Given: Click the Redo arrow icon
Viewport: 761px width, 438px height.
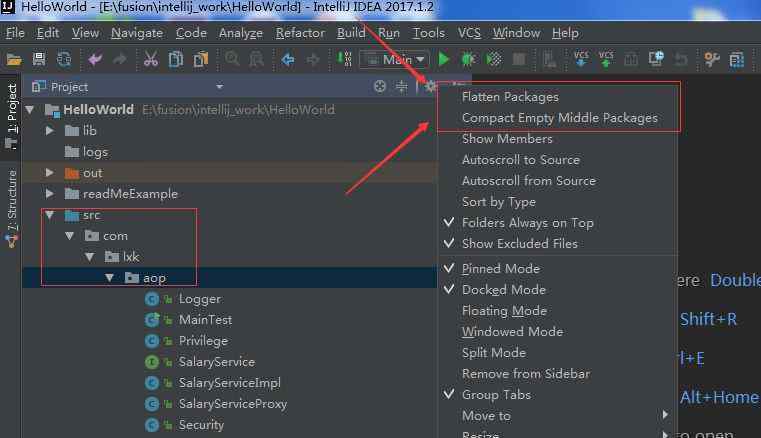Looking at the screenshot, I should tap(119, 60).
